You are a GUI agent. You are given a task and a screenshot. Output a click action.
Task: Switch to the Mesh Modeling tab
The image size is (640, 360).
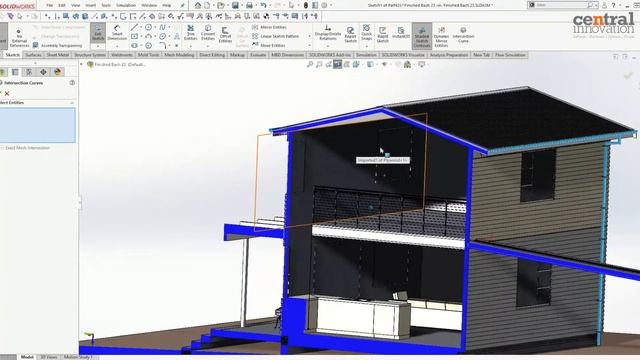click(x=179, y=55)
